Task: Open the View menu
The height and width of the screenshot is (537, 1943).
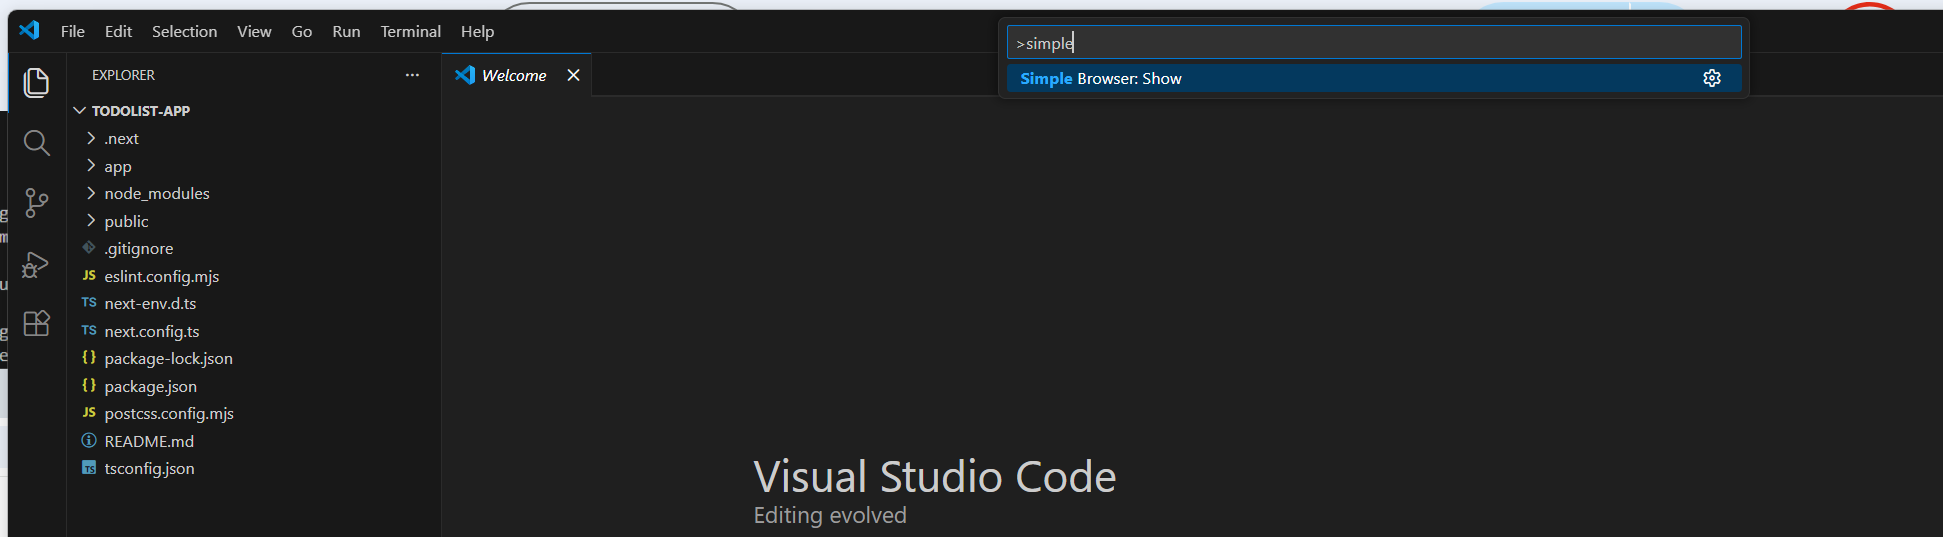Action: coord(254,31)
